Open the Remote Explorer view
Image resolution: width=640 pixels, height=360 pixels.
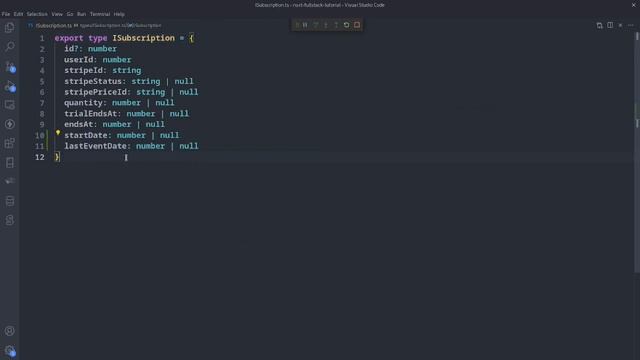point(9,105)
